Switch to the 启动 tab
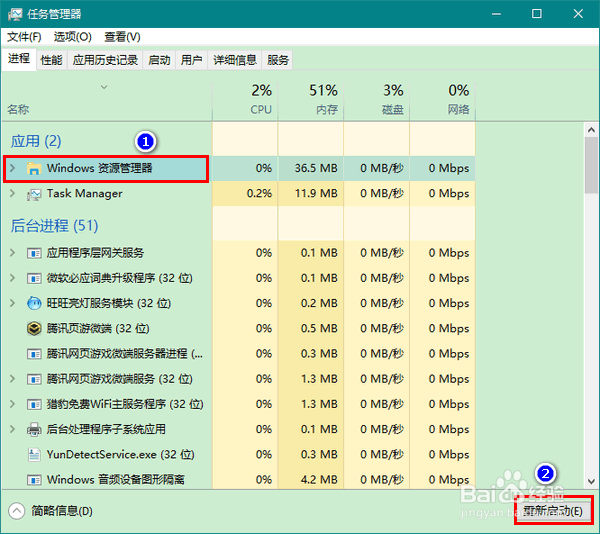The height and width of the screenshot is (534, 600). (x=159, y=60)
